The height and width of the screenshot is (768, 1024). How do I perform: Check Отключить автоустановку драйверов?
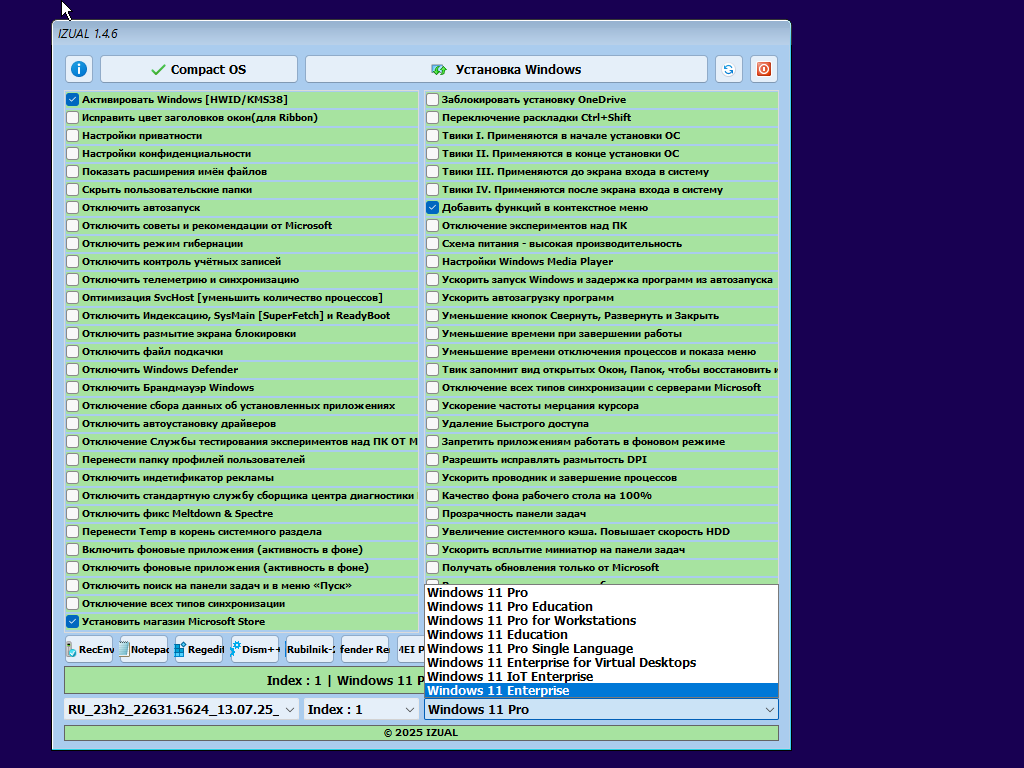tap(72, 424)
